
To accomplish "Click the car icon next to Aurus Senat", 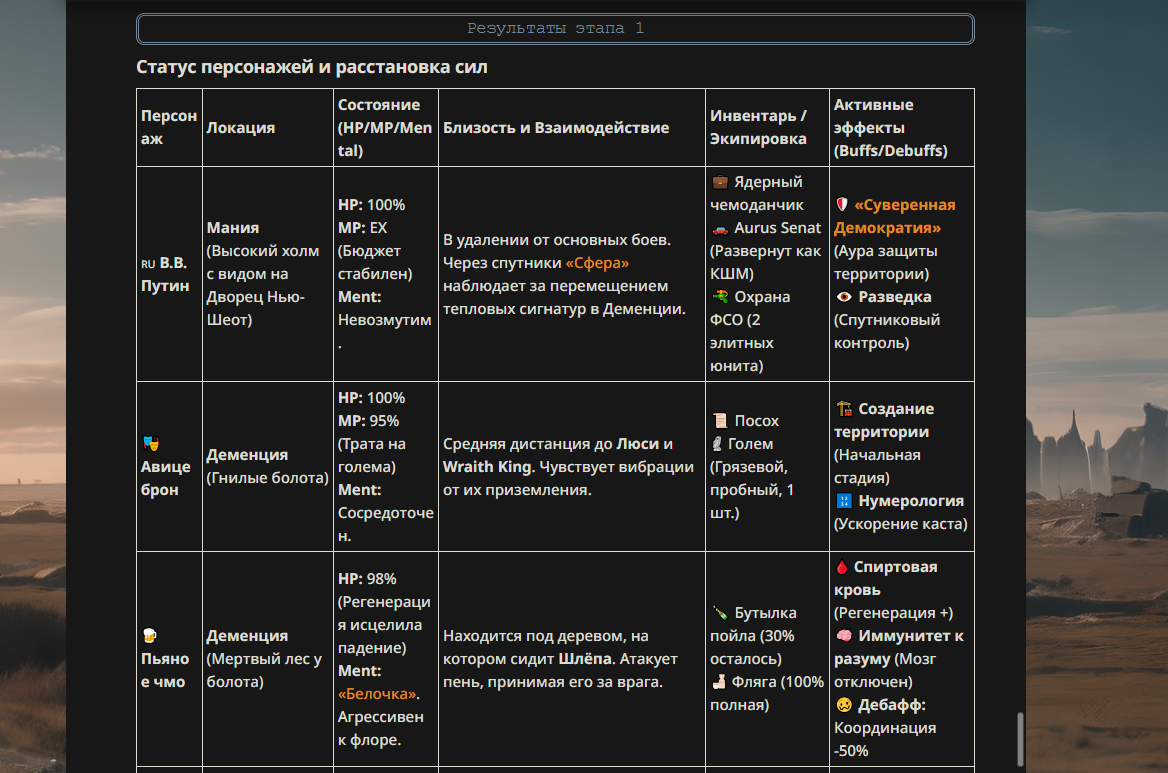I will (x=720, y=228).
